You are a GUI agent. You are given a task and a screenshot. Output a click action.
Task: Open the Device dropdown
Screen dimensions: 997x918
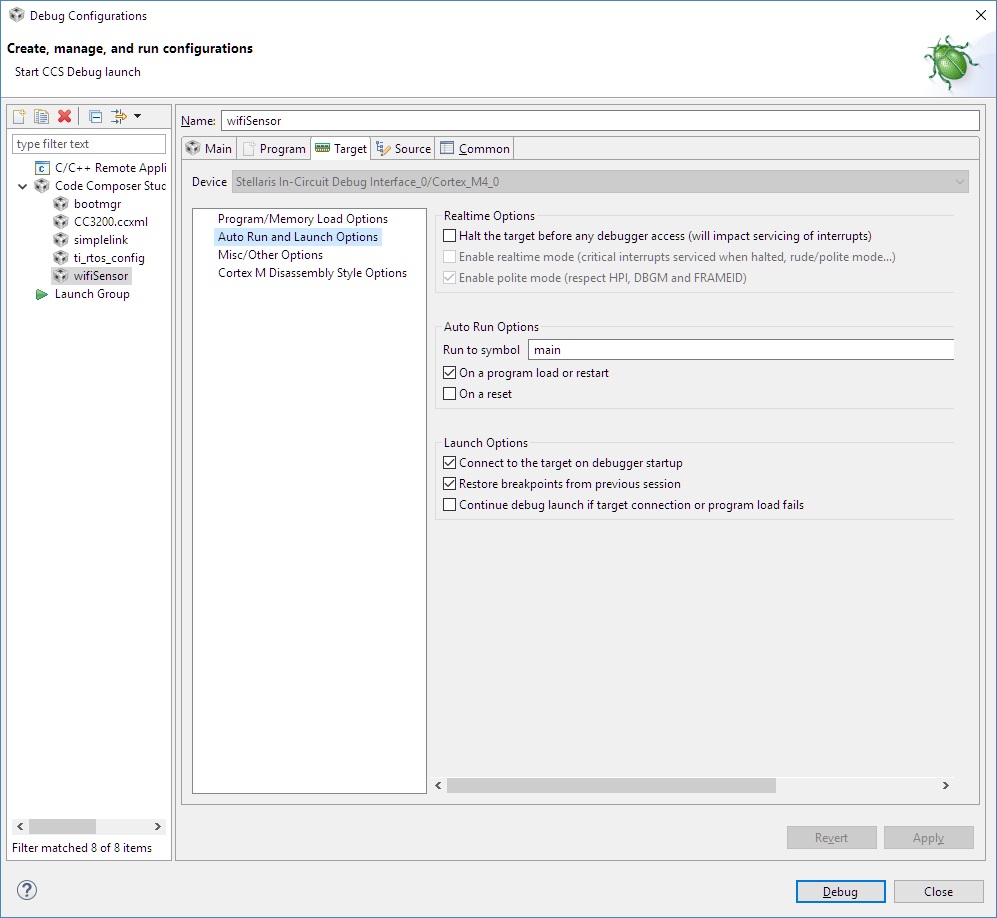(600, 182)
